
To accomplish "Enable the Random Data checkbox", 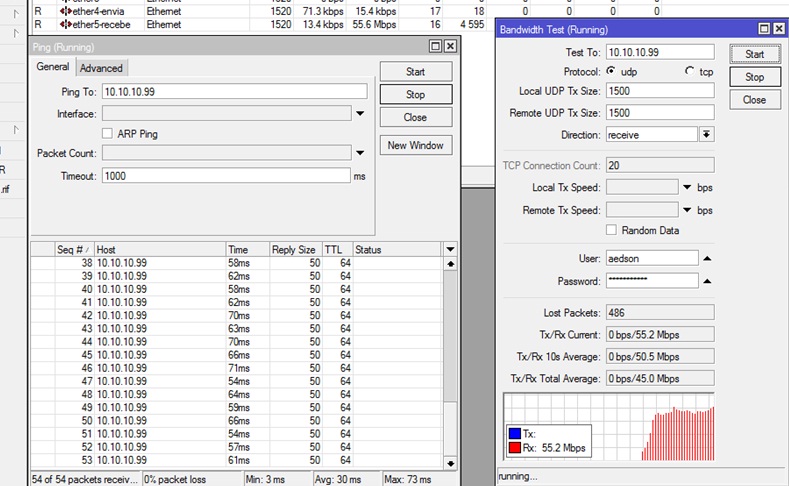I will coord(611,230).
